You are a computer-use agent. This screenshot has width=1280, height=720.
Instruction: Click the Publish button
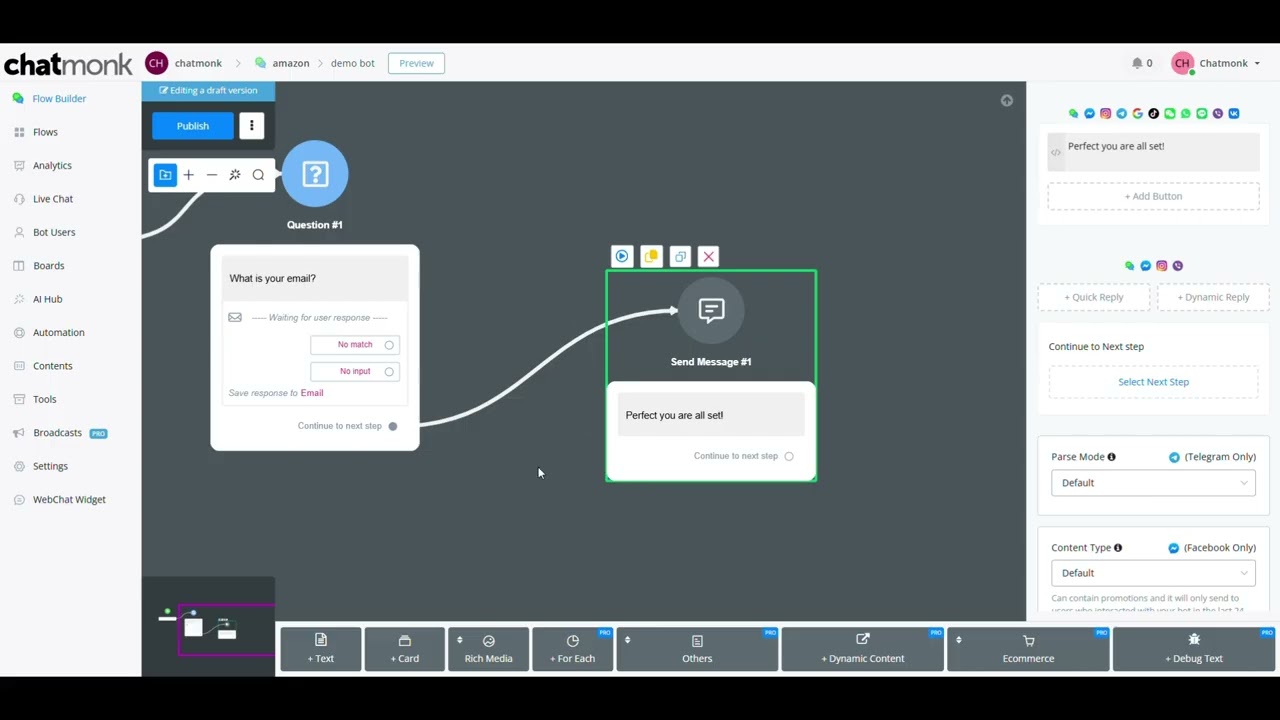193,126
